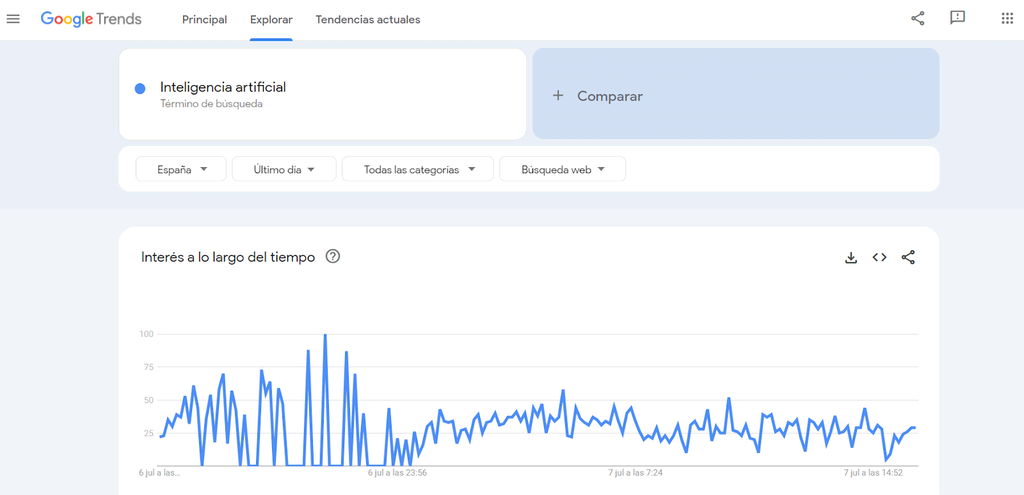The image size is (1024, 495).
Task: Switch to Tendencias actuales tab
Action: point(367,19)
